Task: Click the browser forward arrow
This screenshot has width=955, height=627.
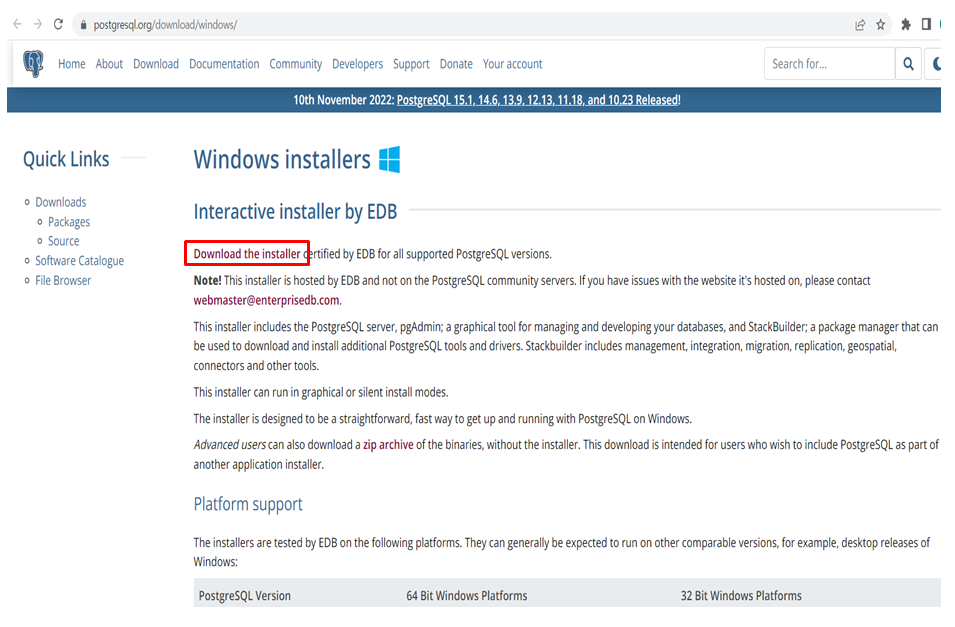Action: click(38, 24)
